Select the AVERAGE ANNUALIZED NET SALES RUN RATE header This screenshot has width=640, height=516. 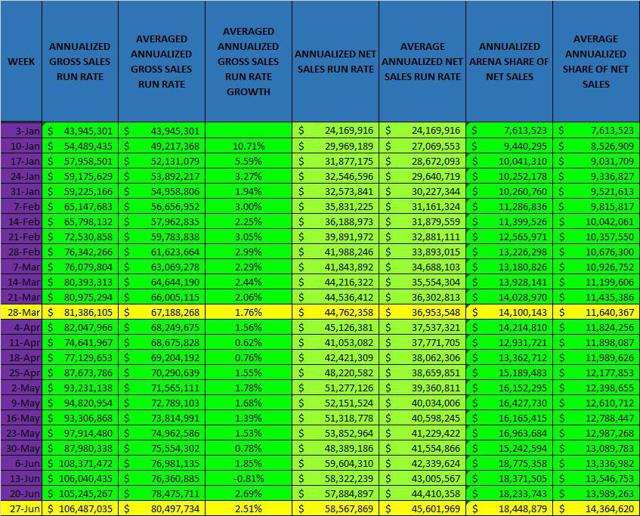422,61
